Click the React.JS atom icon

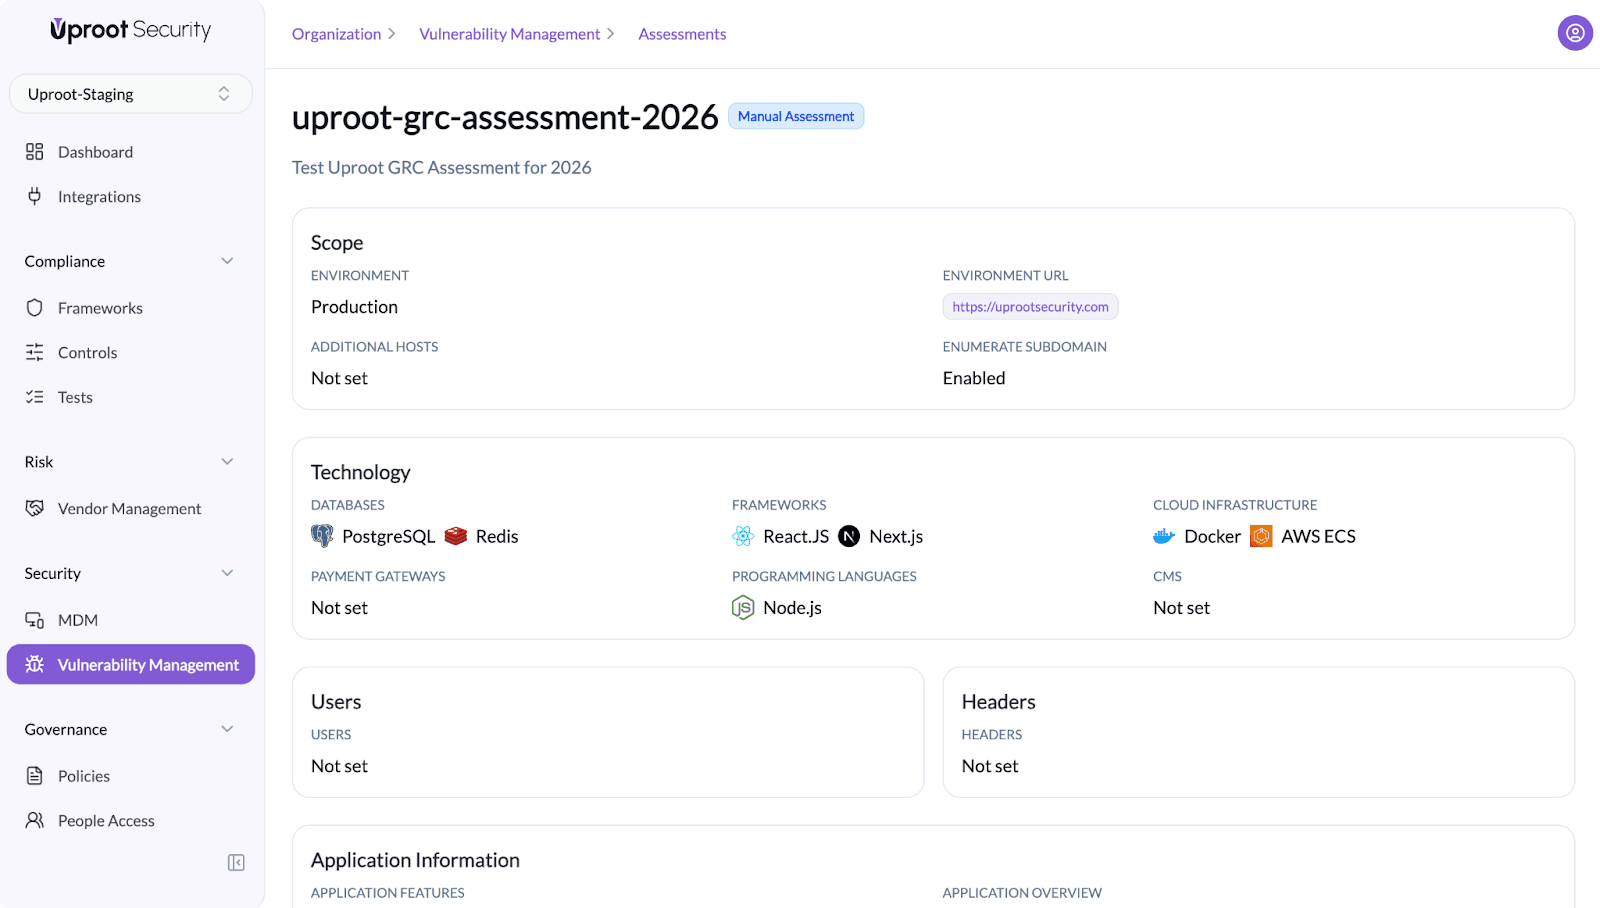(743, 536)
